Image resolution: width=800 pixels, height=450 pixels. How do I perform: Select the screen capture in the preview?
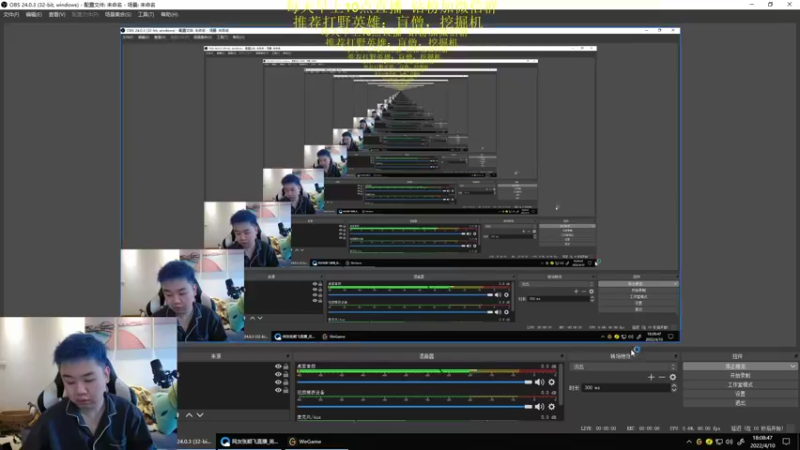tap(400, 185)
